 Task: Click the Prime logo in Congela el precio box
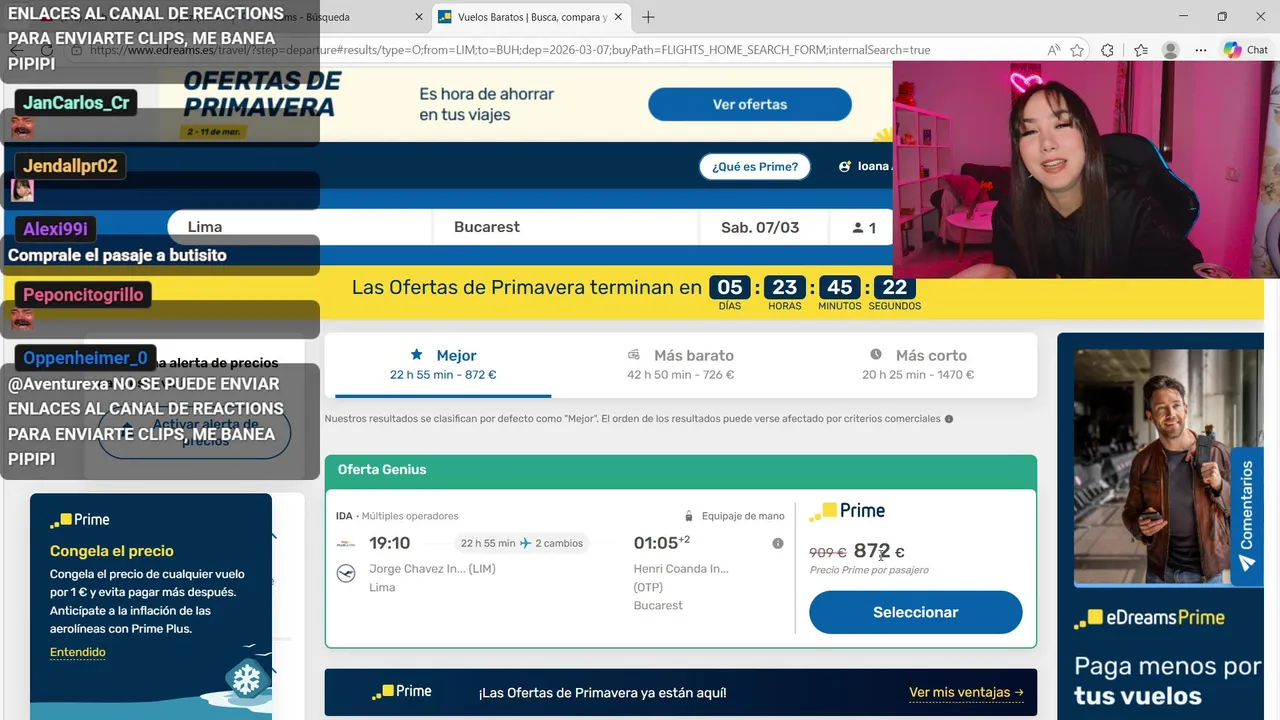tap(80, 520)
